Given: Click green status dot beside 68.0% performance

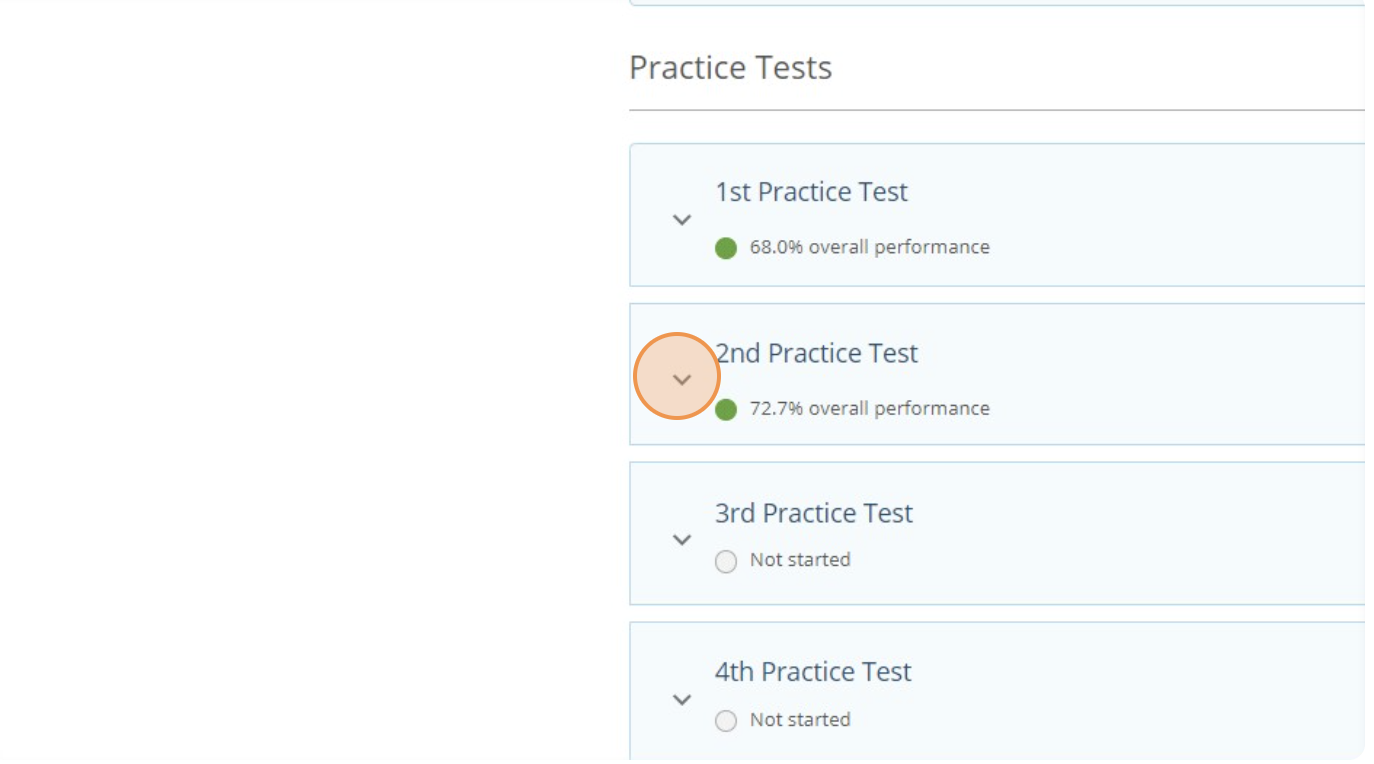Looking at the screenshot, I should pyautogui.click(x=726, y=248).
